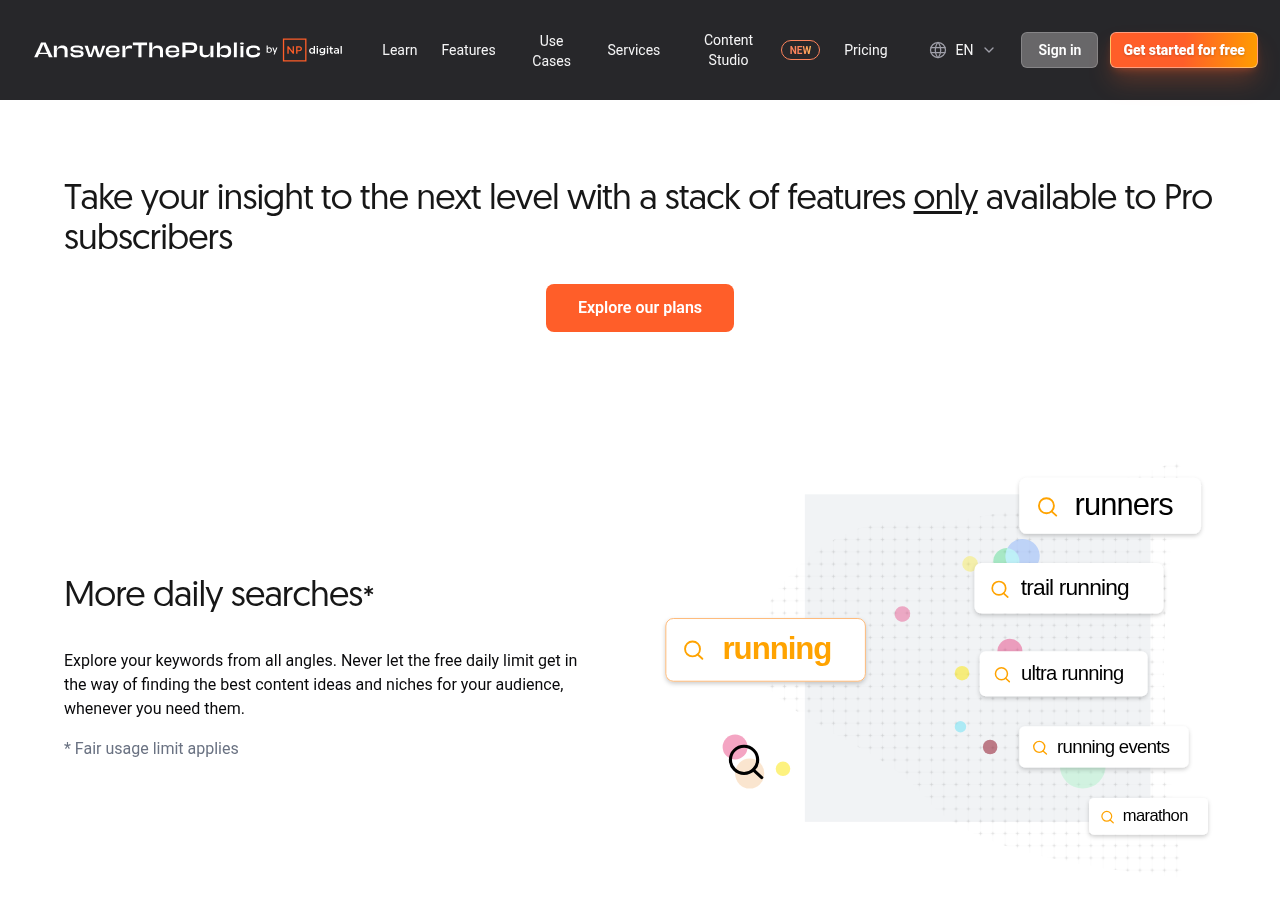1280x900 pixels.
Task: Click the Explore our plans button
Action: [x=640, y=308]
